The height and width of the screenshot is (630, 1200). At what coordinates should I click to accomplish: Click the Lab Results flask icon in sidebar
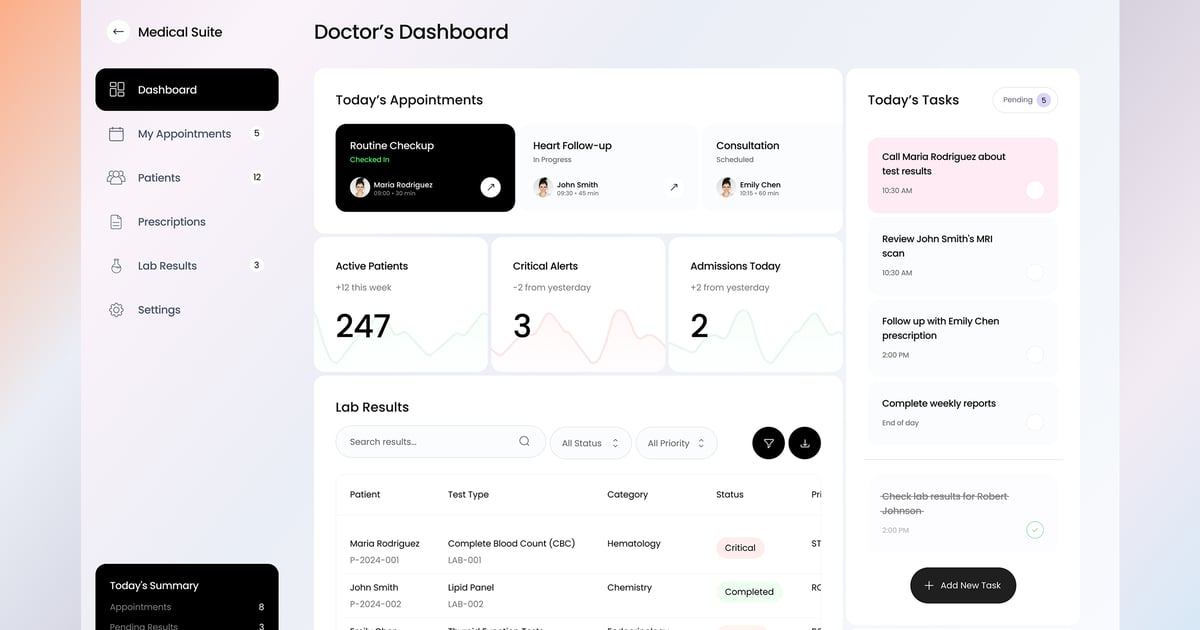coord(116,266)
